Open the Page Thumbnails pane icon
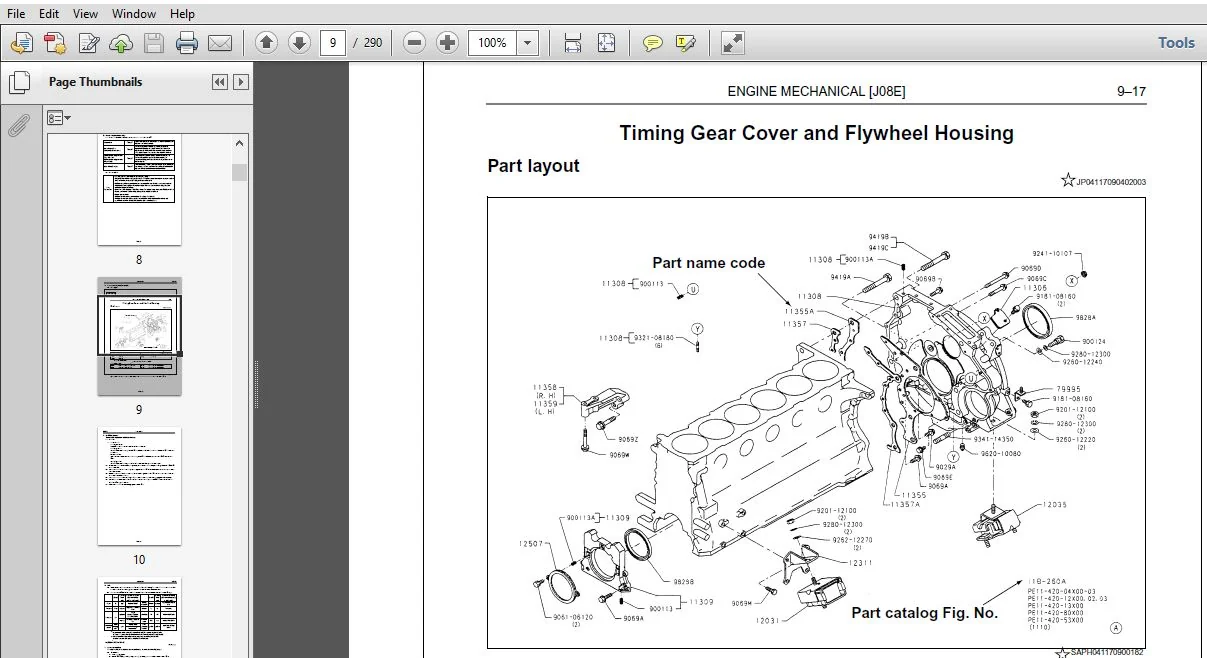 coord(19,83)
